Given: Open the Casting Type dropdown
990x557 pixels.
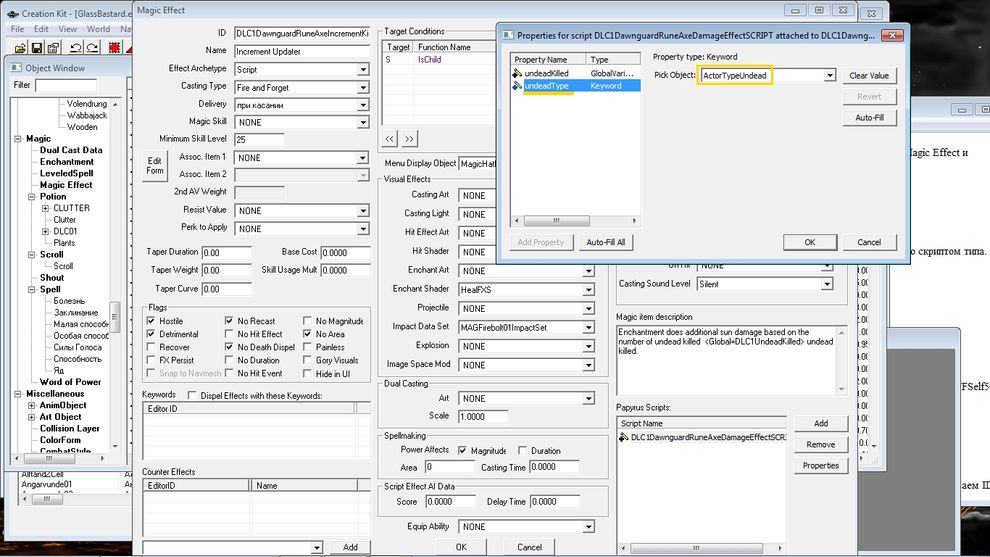Looking at the screenshot, I should click(x=363, y=87).
